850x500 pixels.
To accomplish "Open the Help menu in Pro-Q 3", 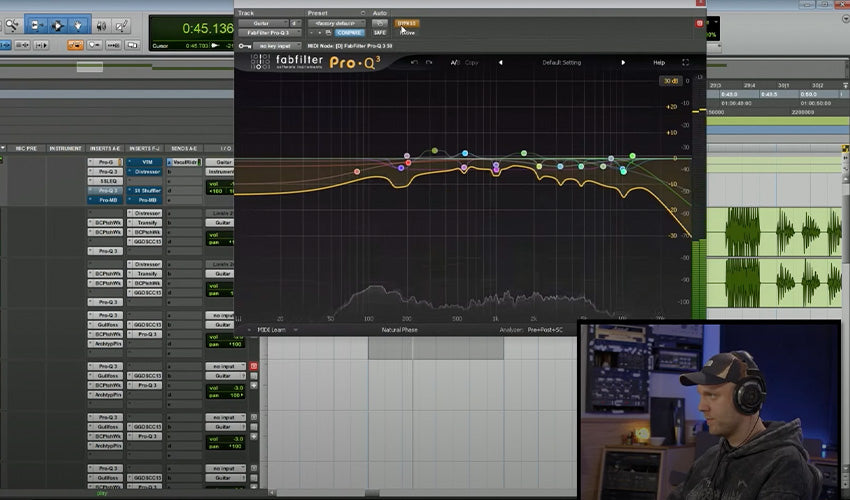I will (659, 62).
